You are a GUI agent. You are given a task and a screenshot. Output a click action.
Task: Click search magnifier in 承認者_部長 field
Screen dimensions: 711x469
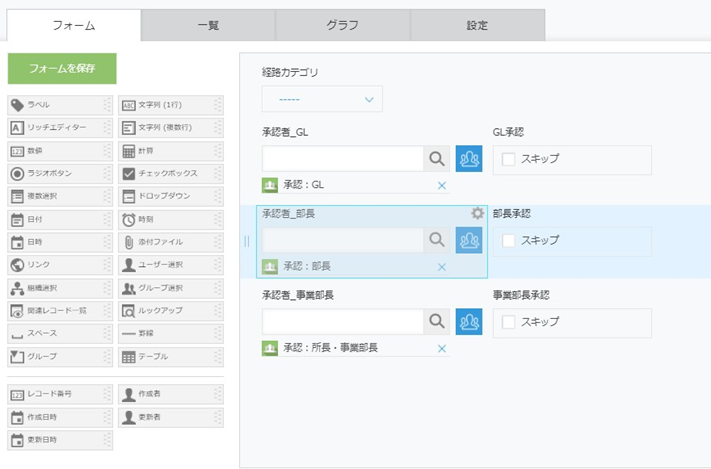pyautogui.click(x=437, y=240)
